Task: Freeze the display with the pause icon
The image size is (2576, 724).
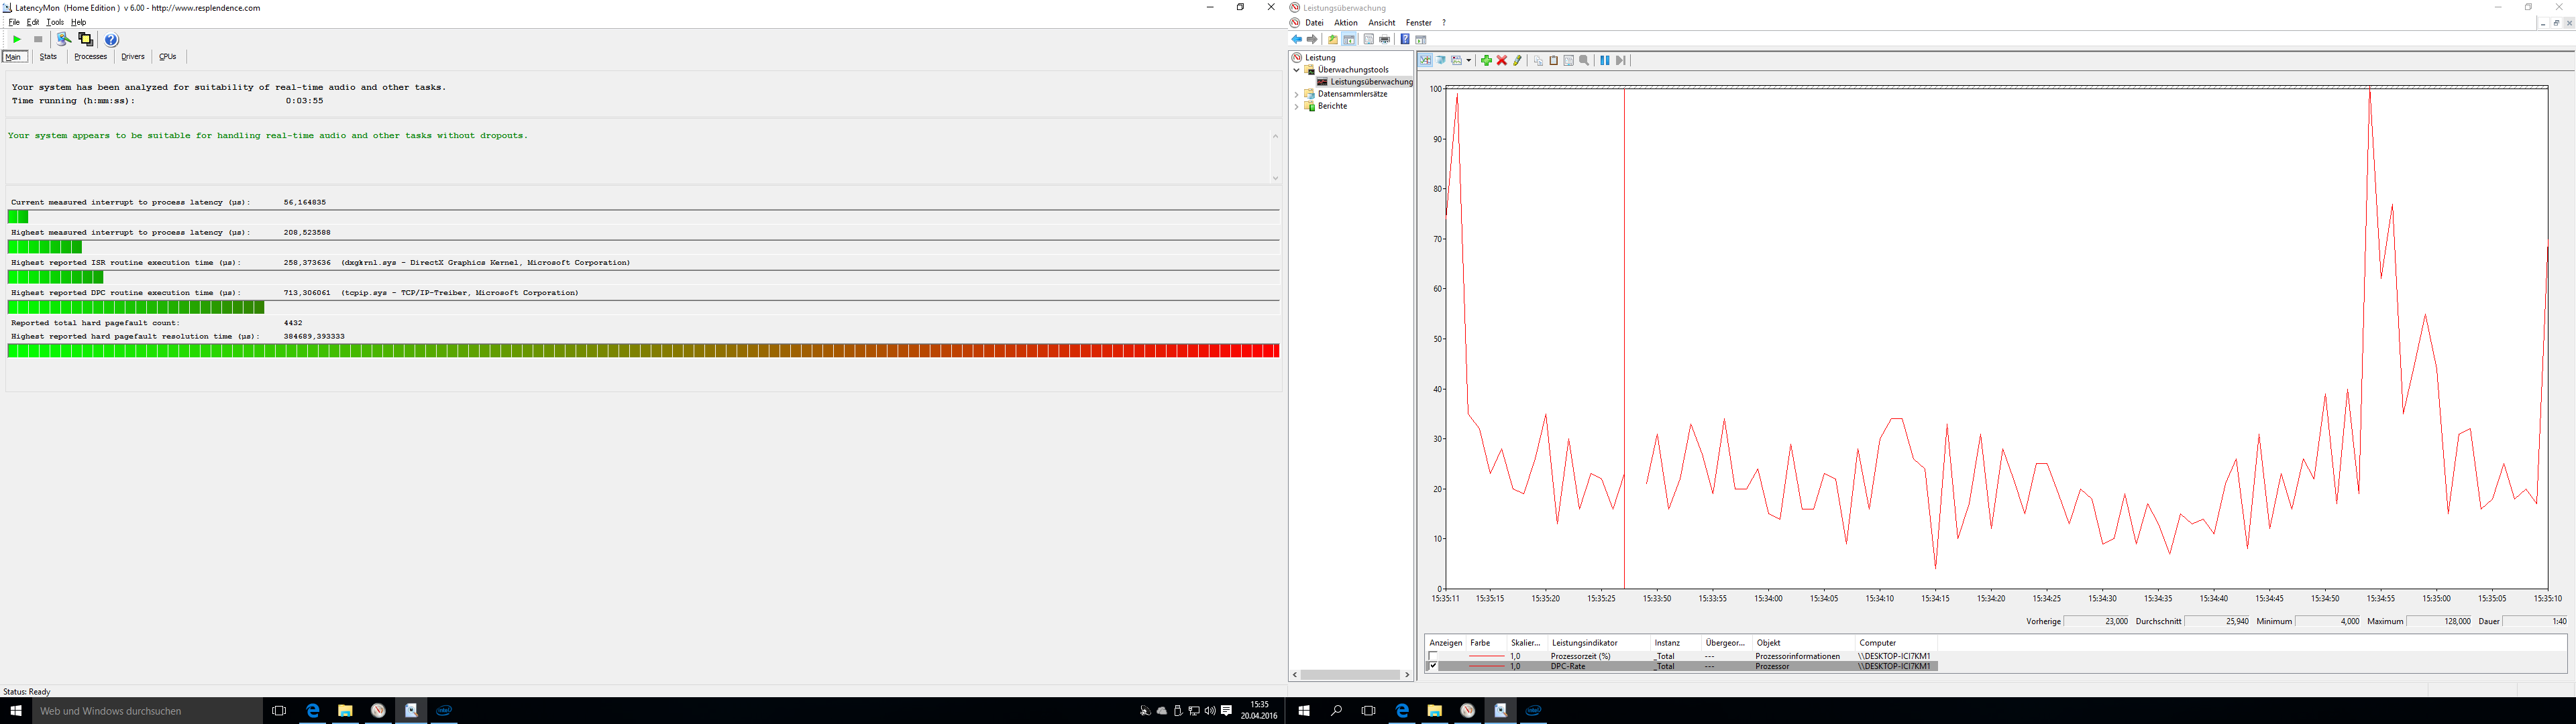Action: pos(1604,61)
